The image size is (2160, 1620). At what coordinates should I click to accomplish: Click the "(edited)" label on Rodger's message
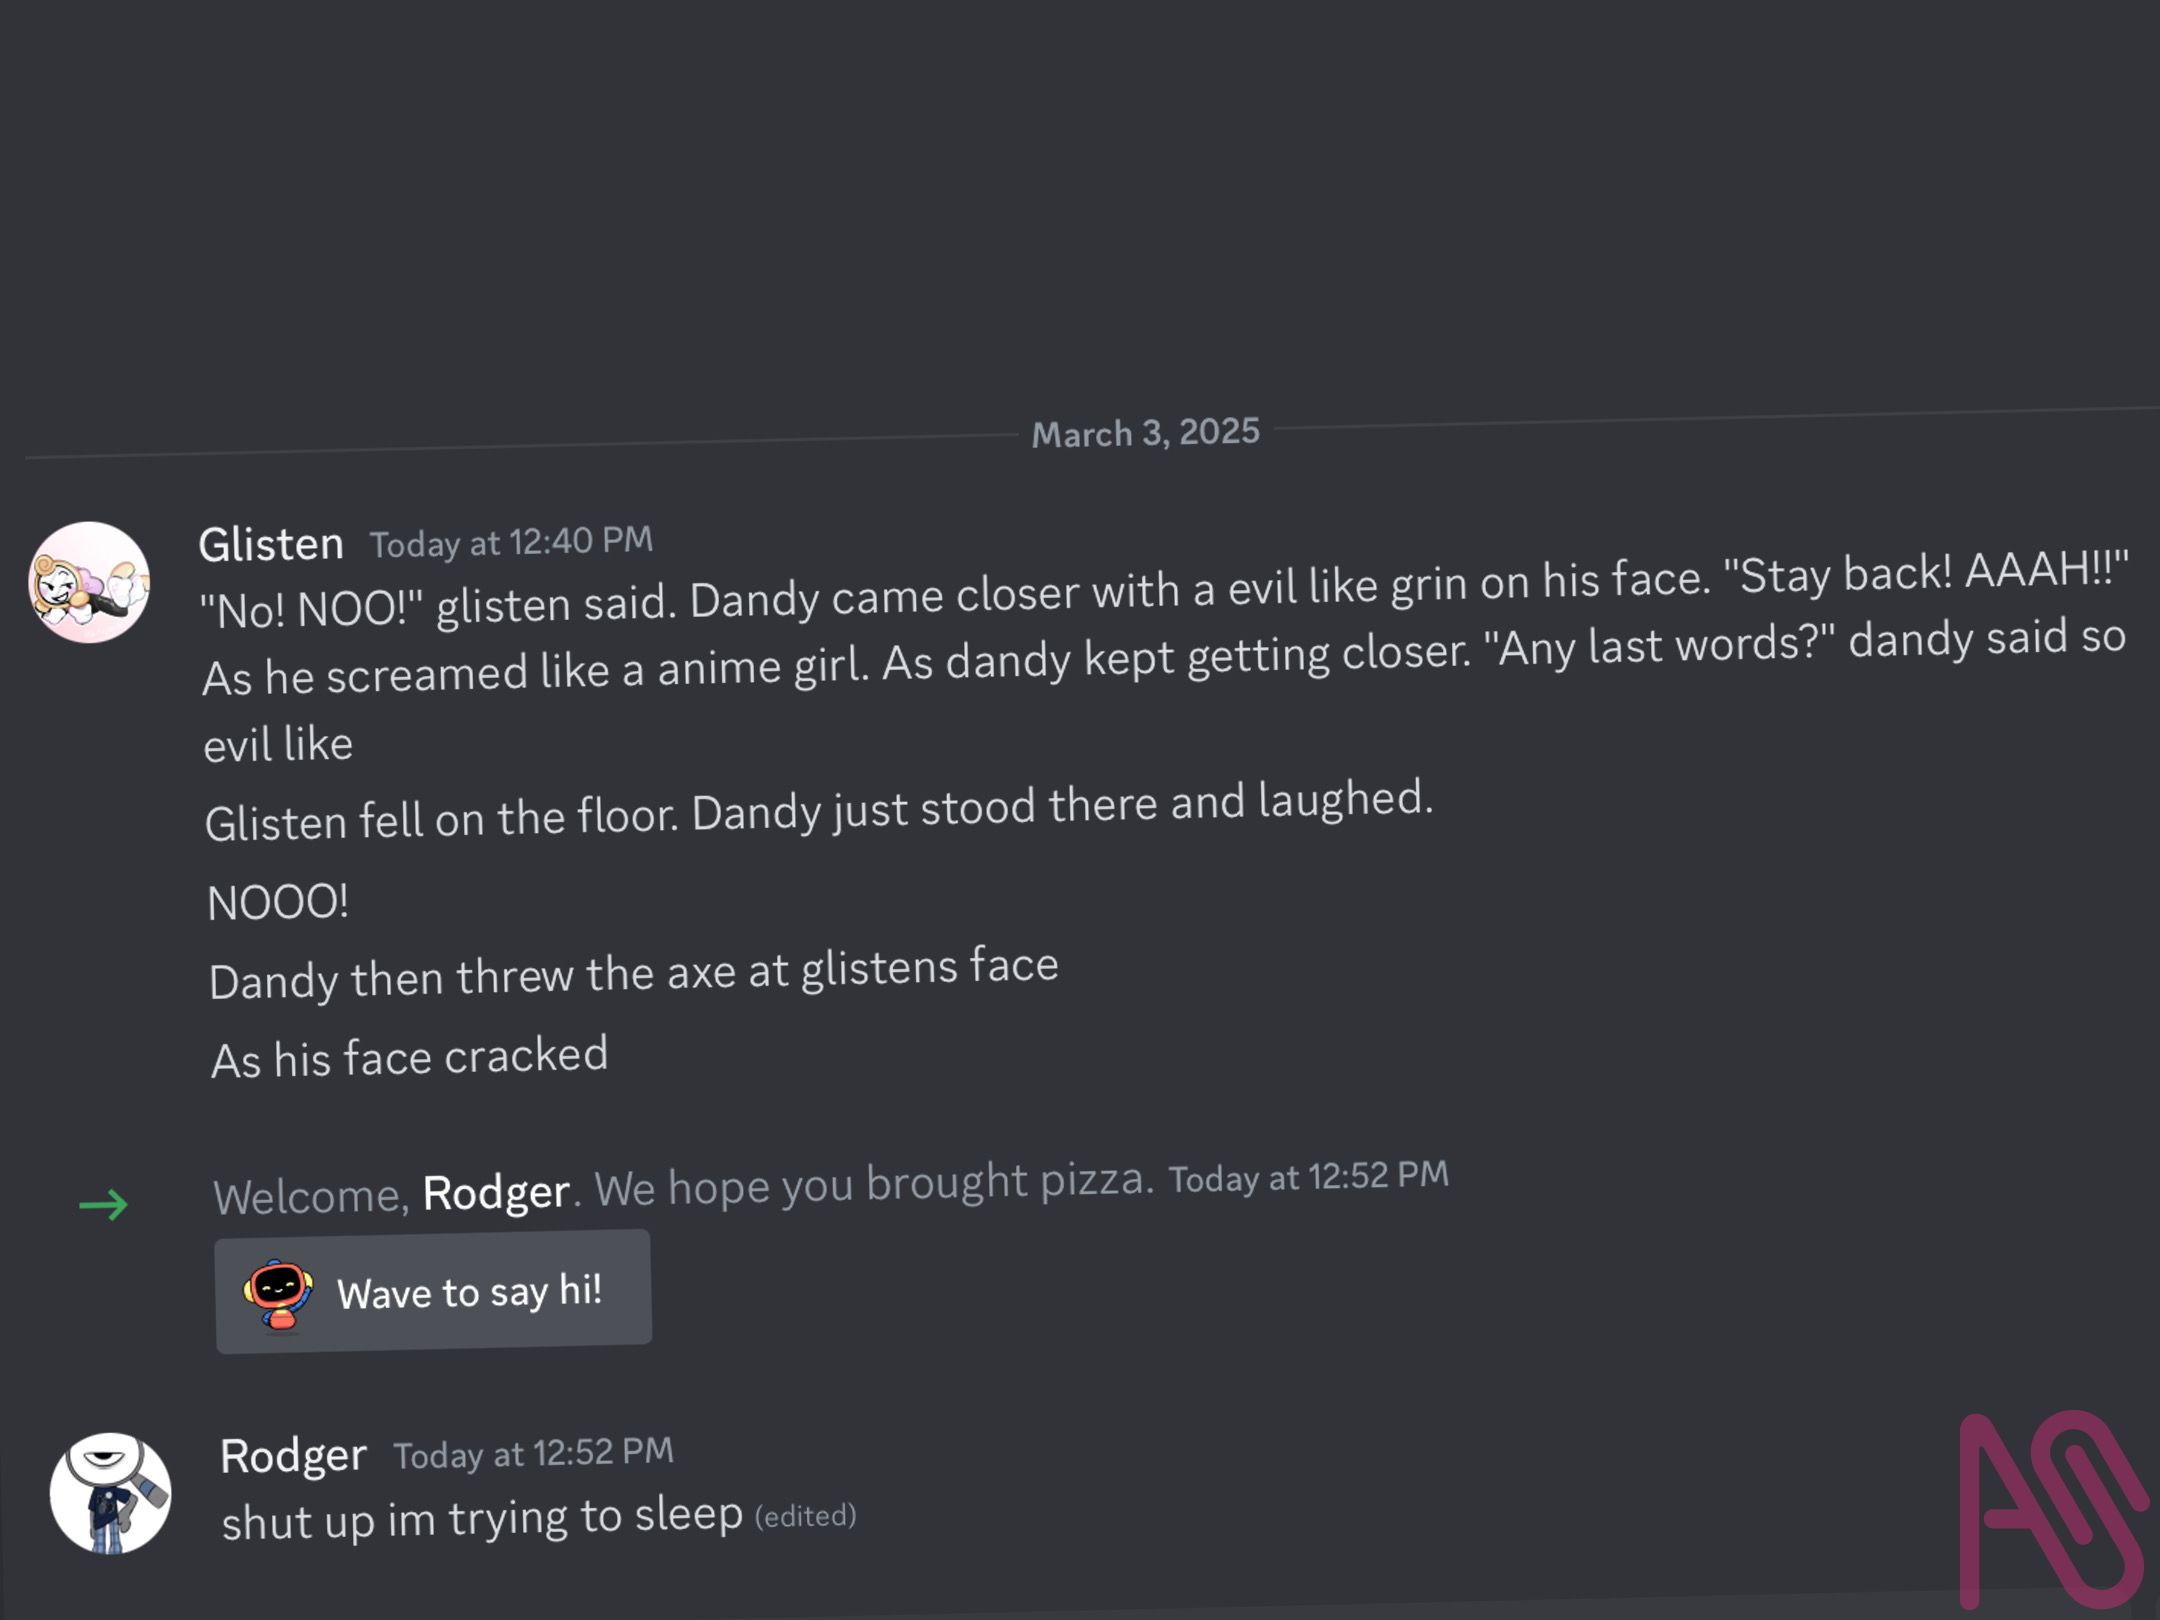805,1516
